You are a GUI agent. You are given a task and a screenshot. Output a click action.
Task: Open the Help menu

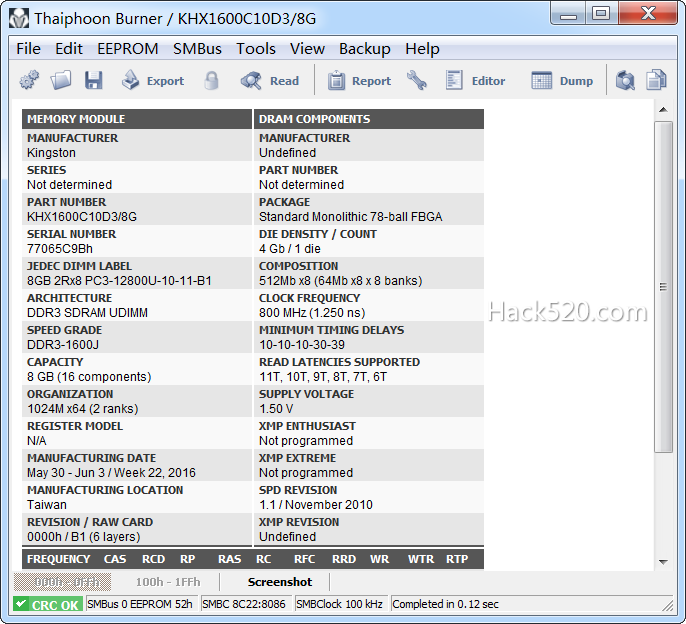coord(422,49)
